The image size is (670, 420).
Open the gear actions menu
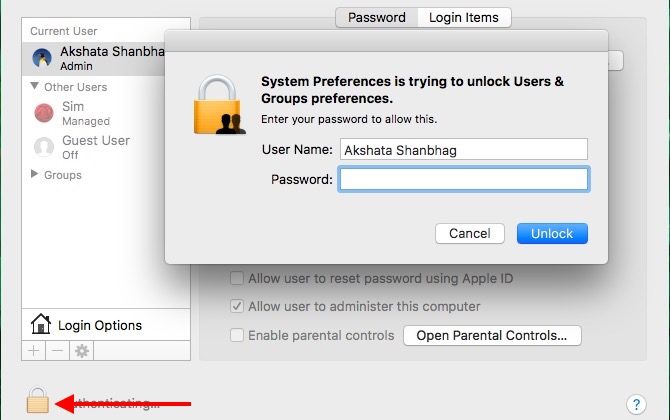[81, 351]
